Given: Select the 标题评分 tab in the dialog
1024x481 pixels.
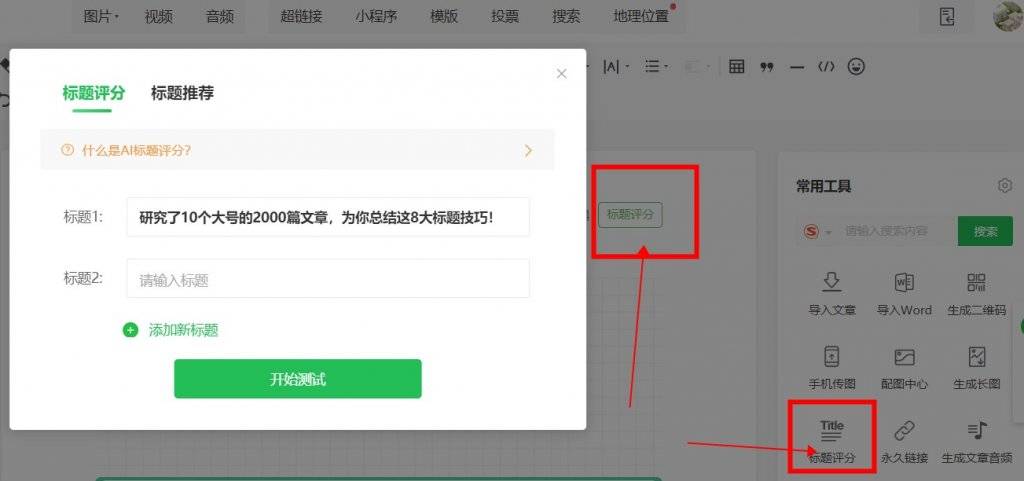Looking at the screenshot, I should (93, 93).
